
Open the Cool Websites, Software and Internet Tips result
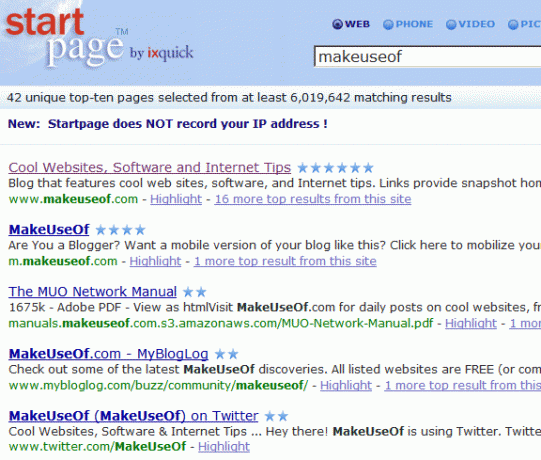pos(150,167)
